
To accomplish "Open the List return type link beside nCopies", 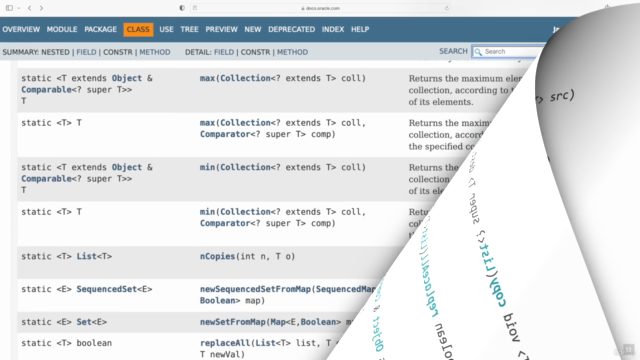I will (x=87, y=256).
